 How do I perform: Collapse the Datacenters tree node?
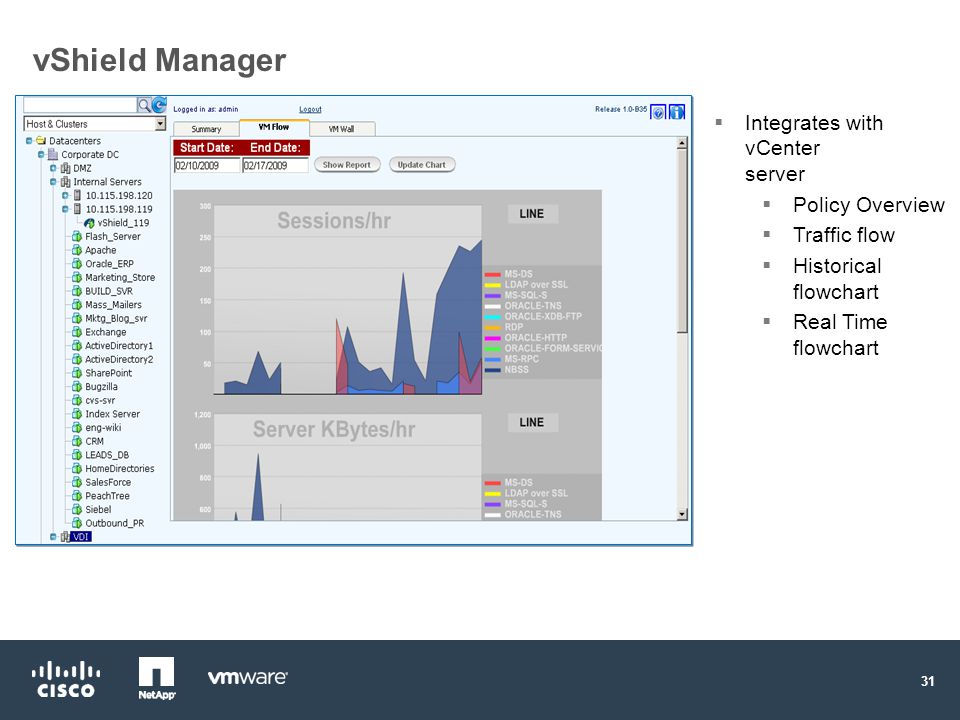[29, 141]
